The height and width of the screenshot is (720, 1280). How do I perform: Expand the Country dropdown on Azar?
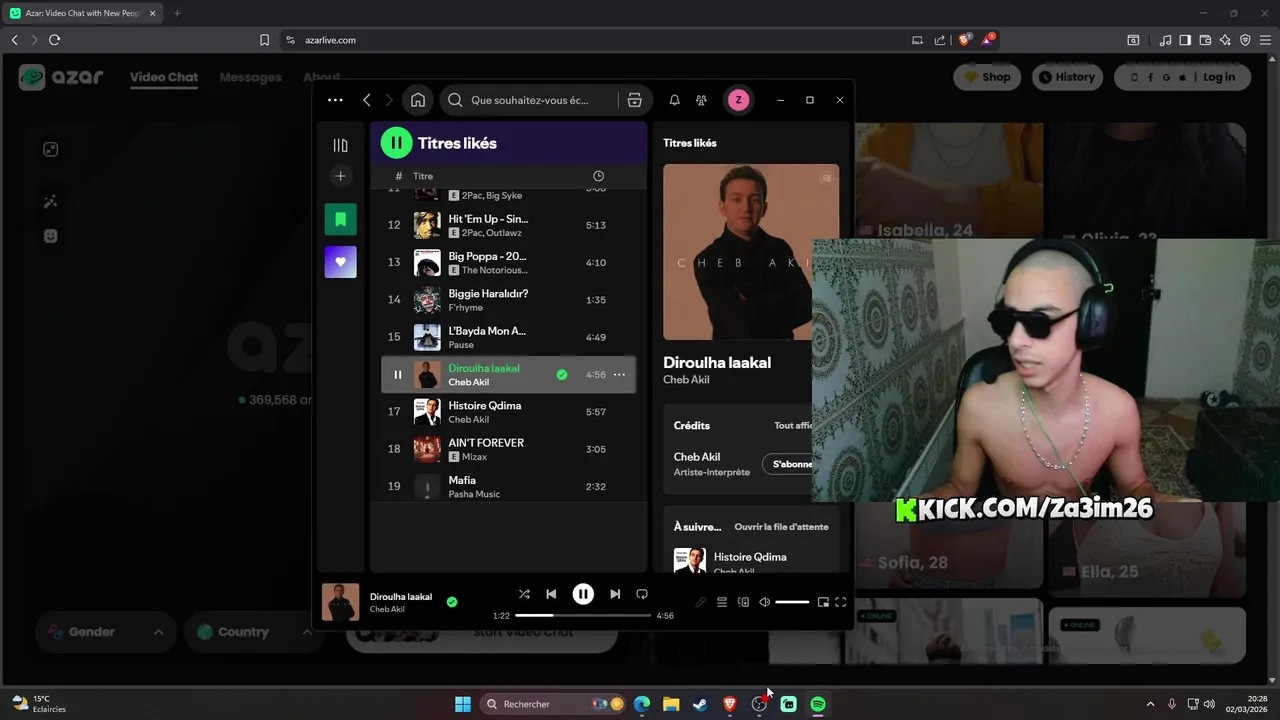[x=255, y=632]
